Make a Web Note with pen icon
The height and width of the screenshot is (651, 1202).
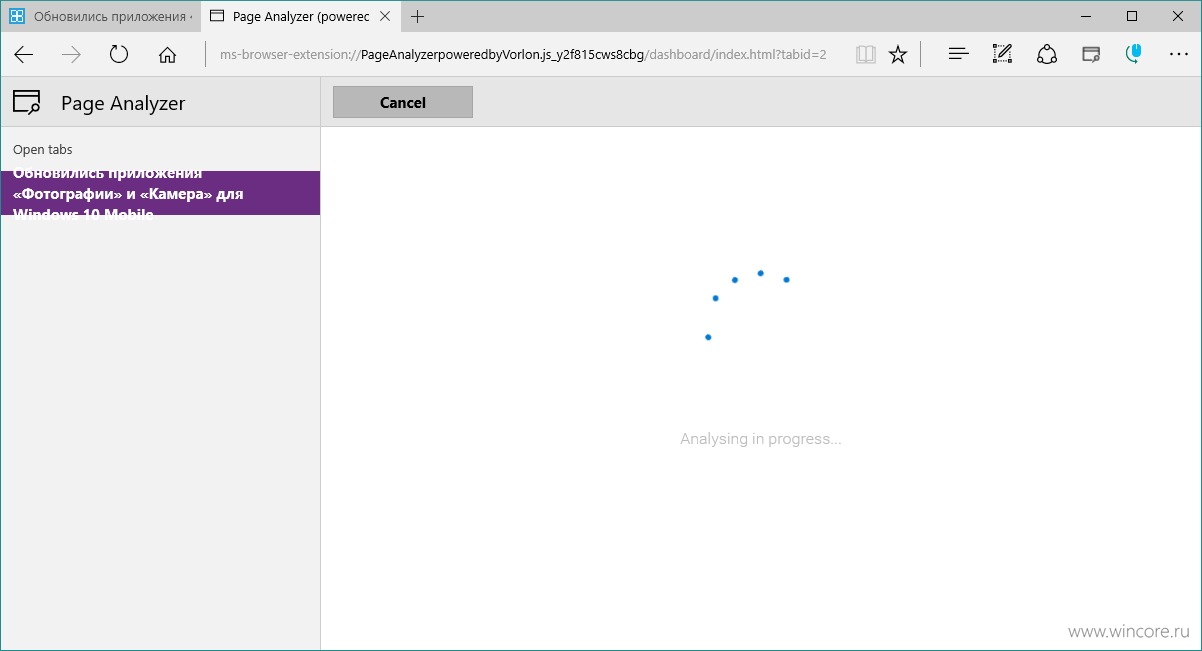(x=1002, y=55)
